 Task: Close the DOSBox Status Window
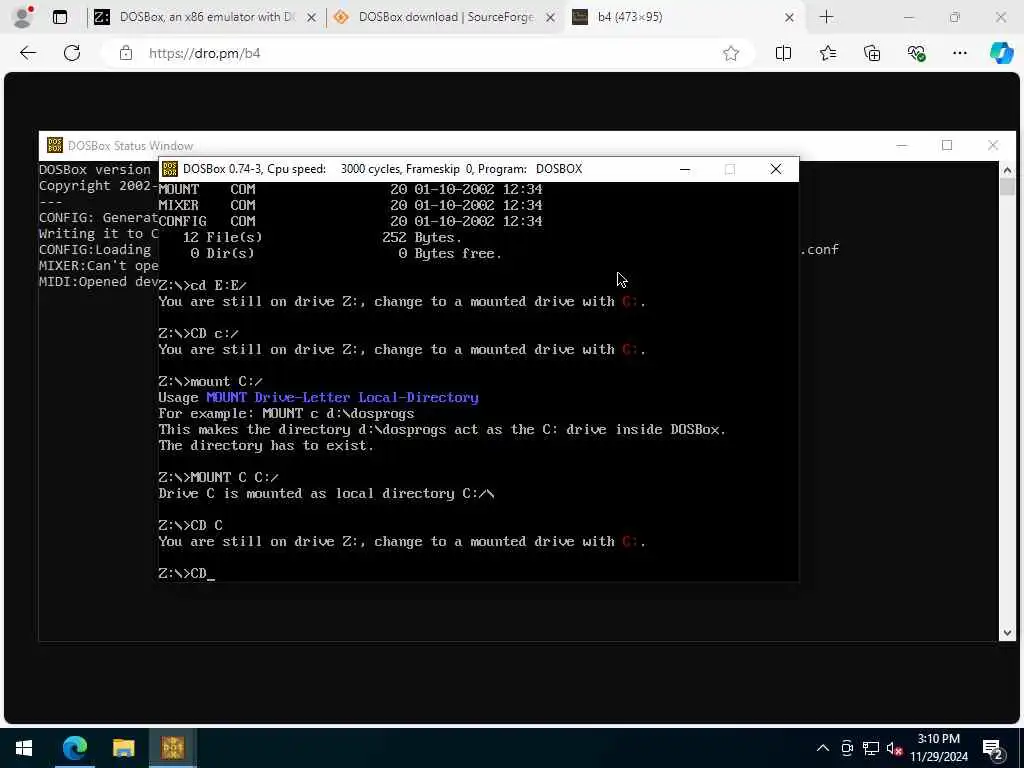(x=993, y=145)
